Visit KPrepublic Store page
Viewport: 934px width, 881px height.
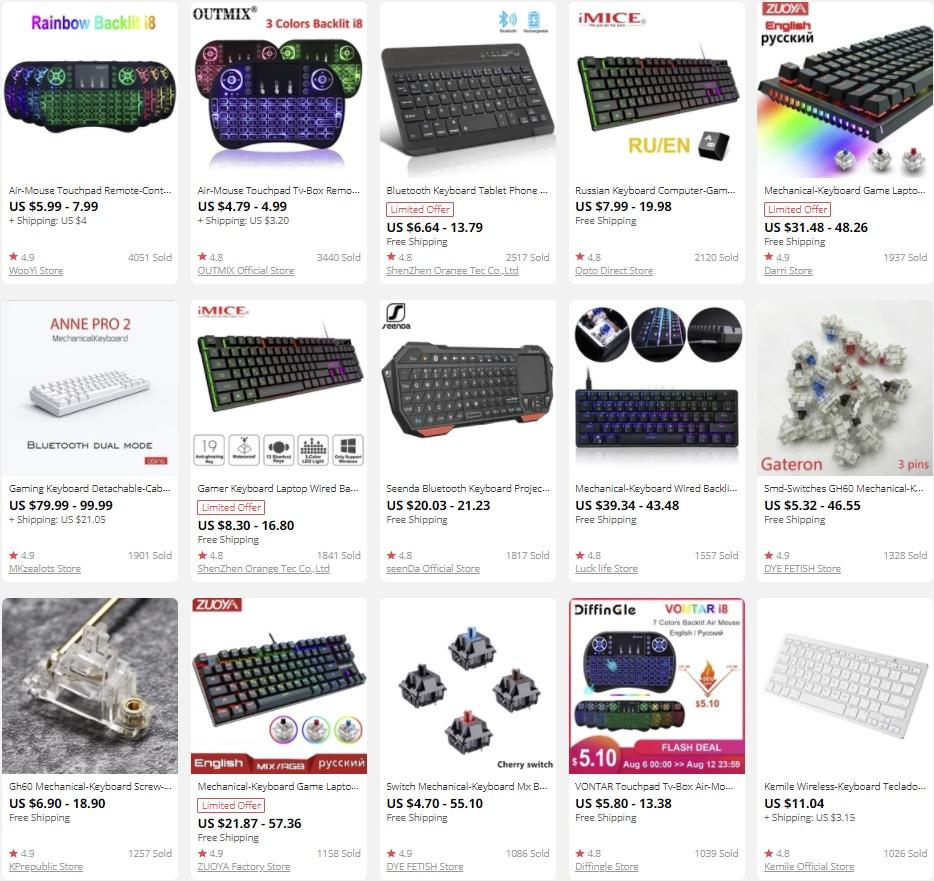(45, 866)
